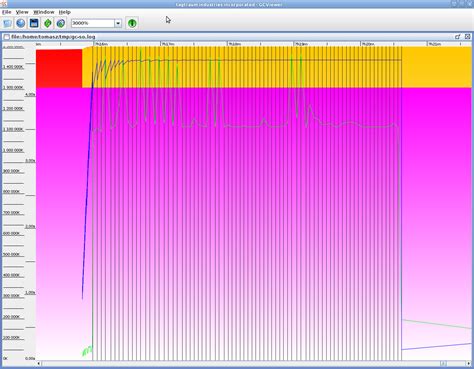Click the Open URL globe icon

click(x=21, y=23)
